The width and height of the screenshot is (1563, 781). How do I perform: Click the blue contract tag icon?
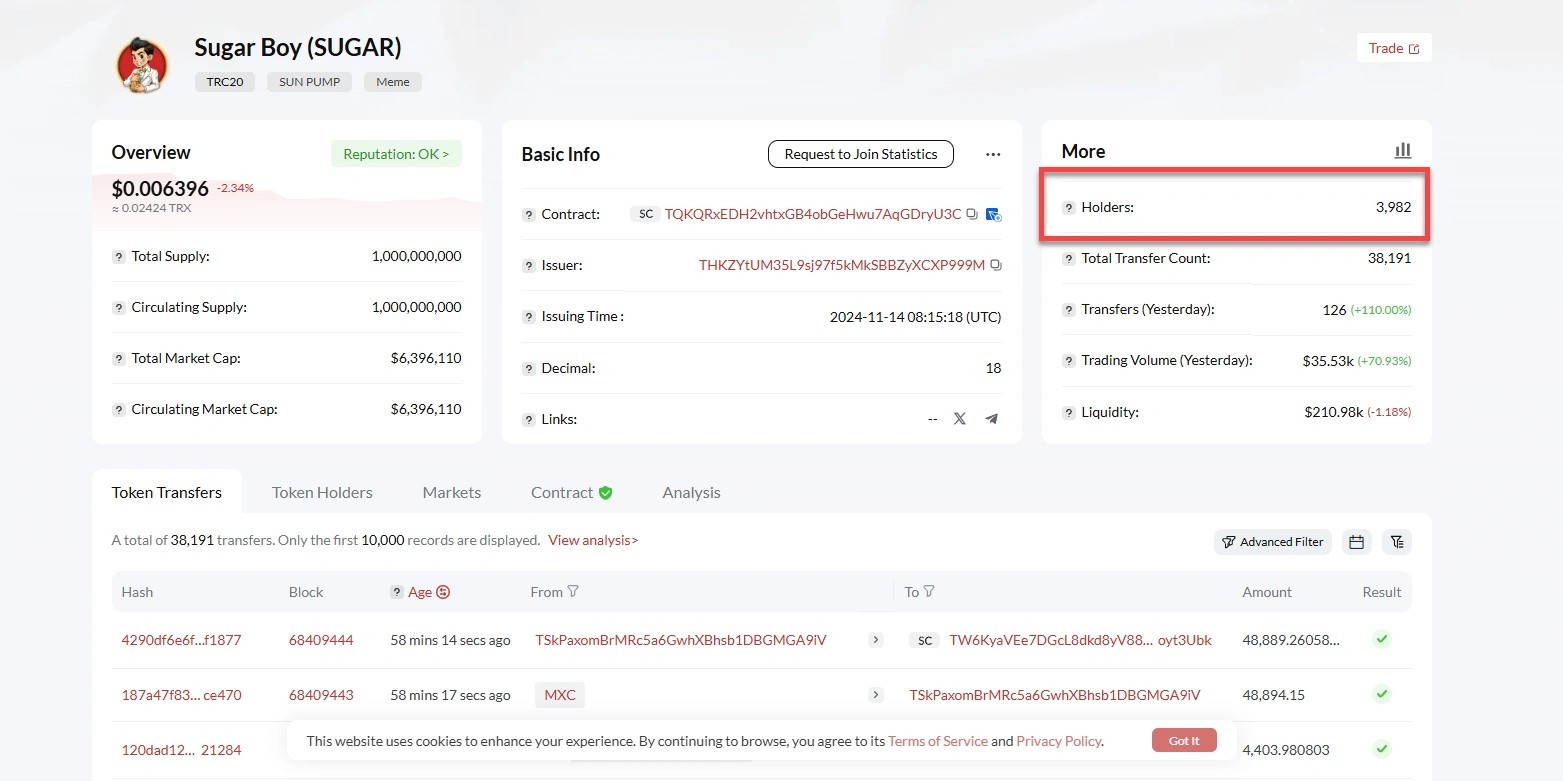(993, 214)
